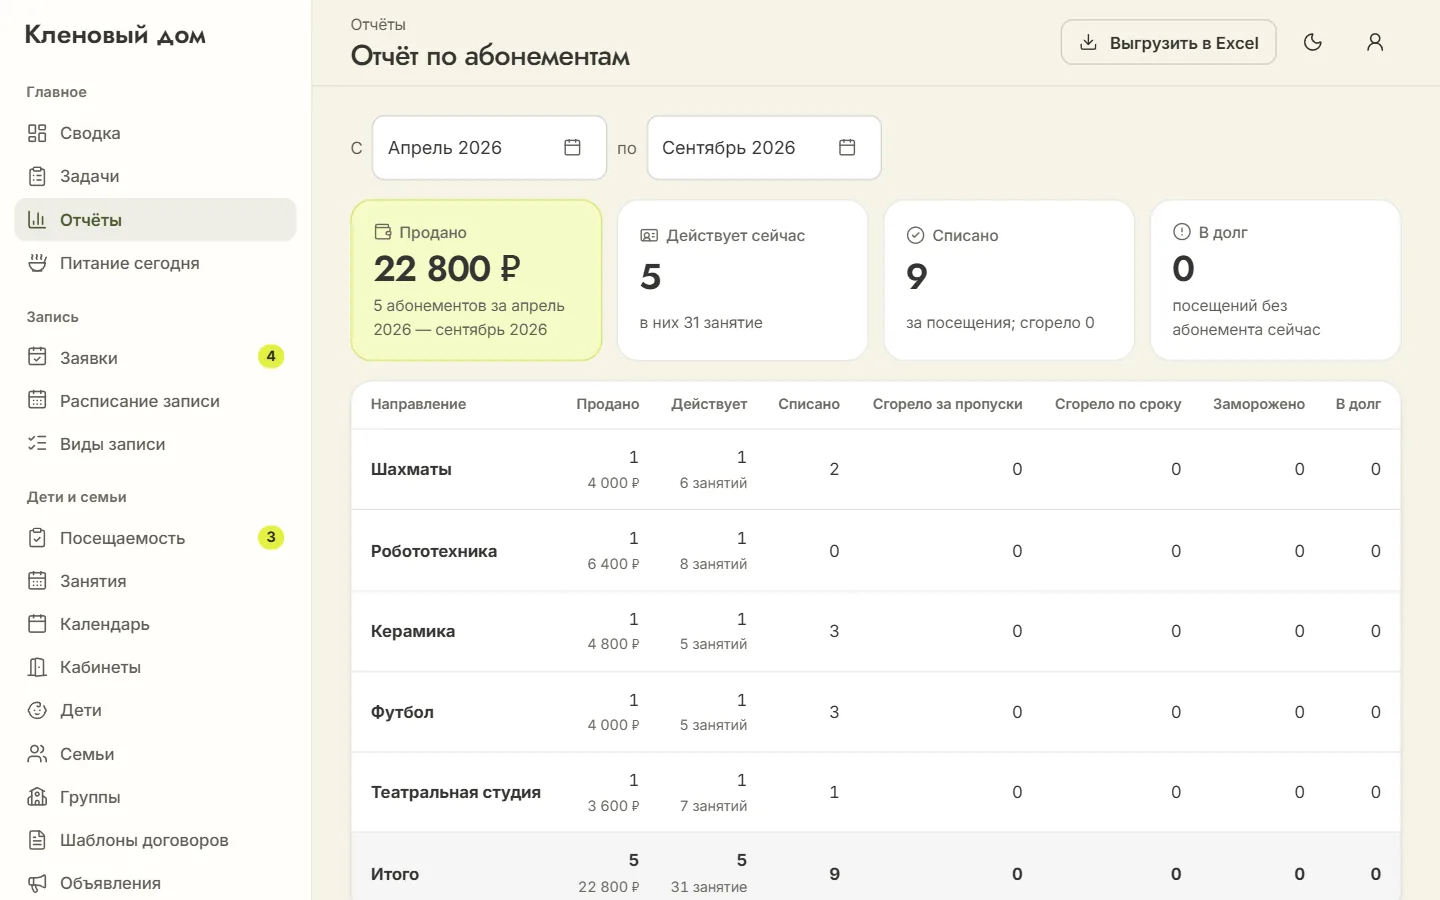Click the Сгорело по сроку column header
Viewport: 1440px width, 900px height.
coord(1118,404)
